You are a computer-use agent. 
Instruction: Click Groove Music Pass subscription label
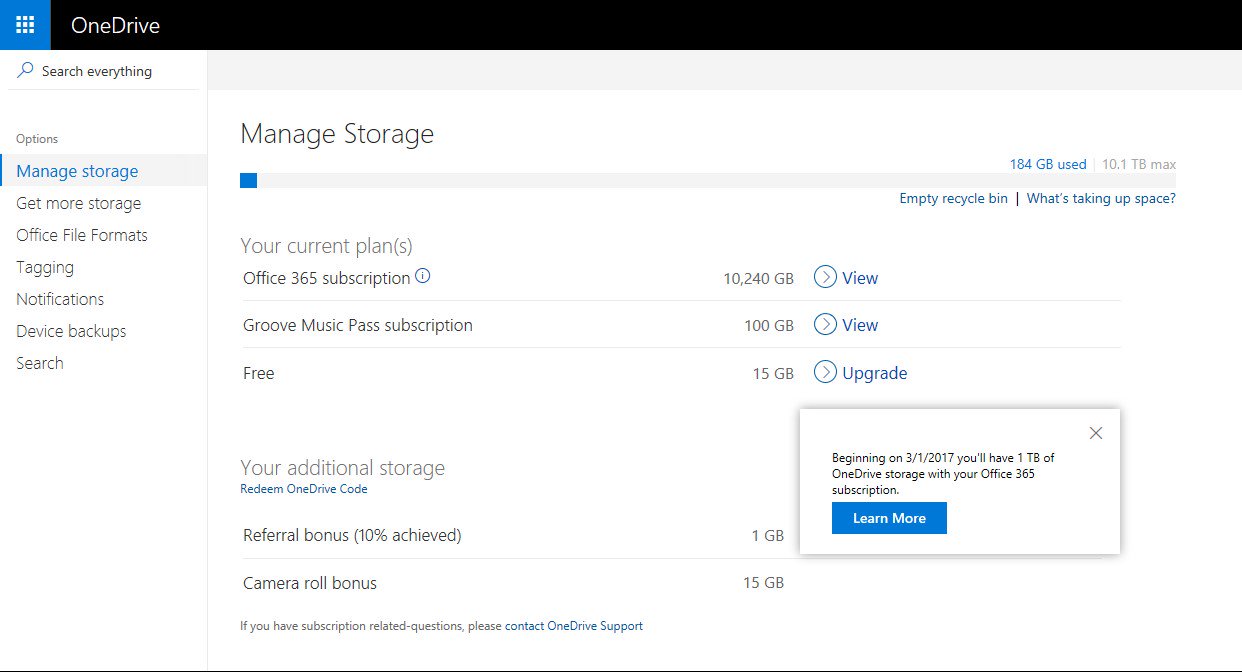coord(358,325)
